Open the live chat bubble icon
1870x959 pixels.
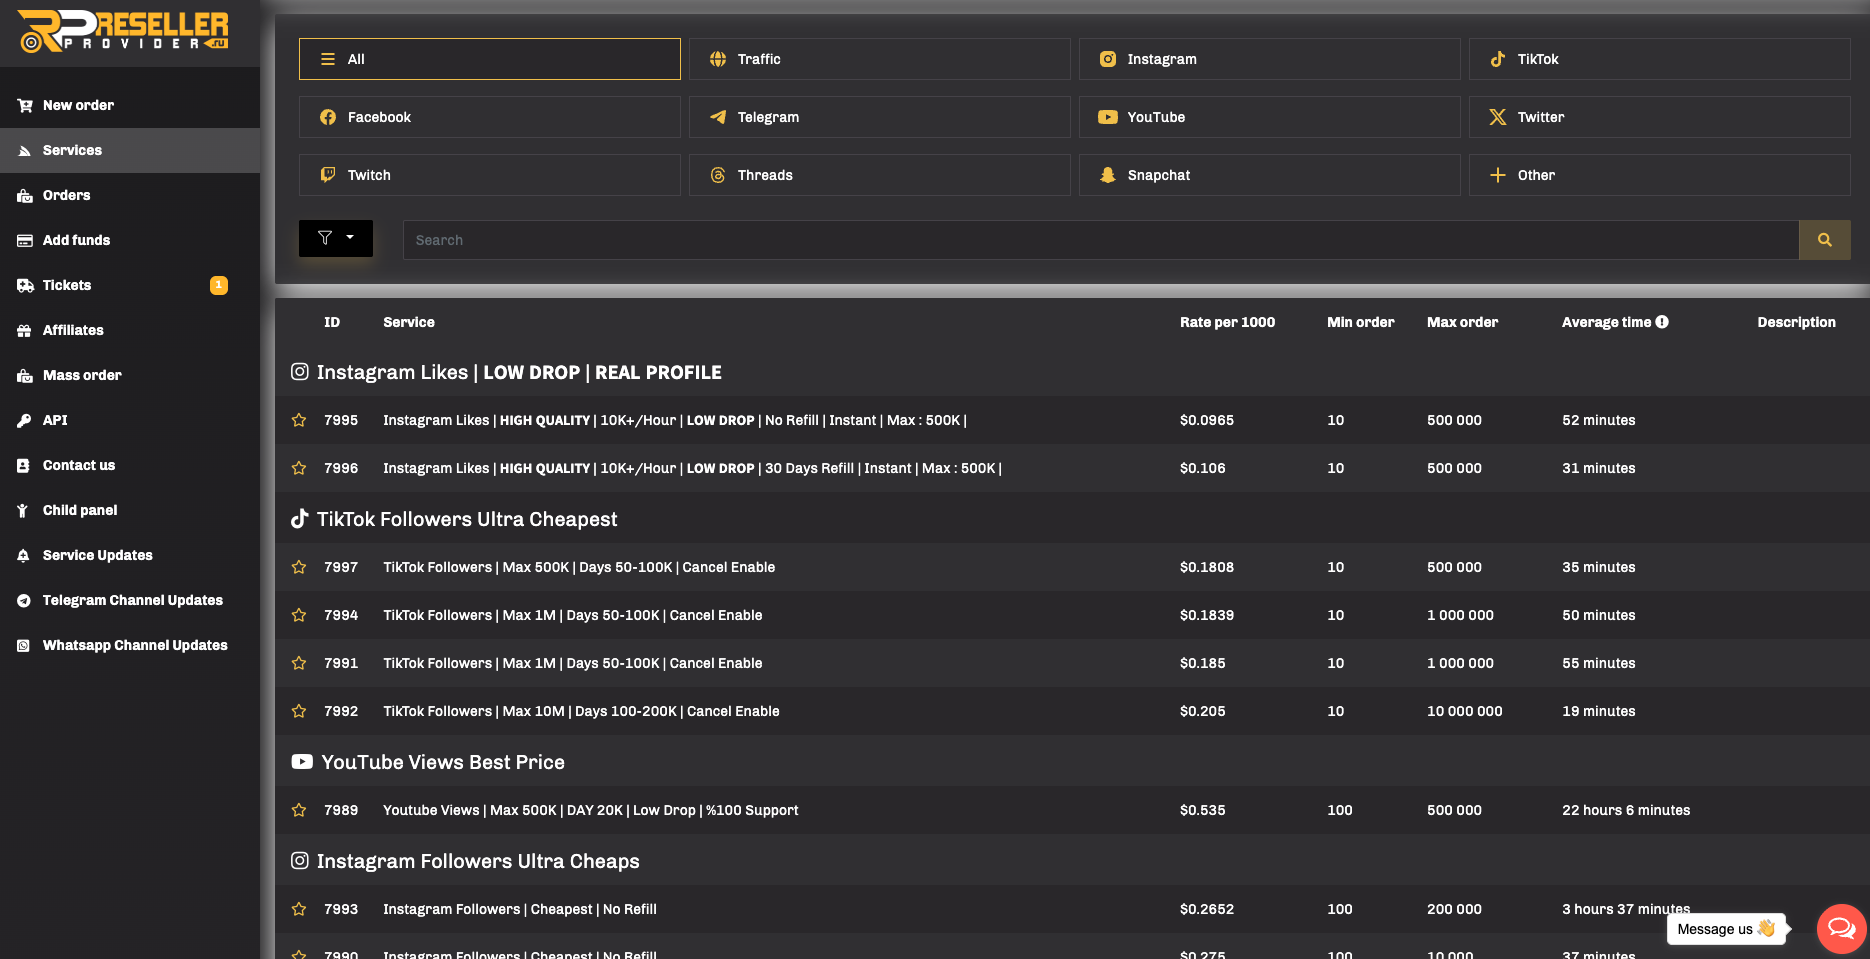coord(1841,929)
